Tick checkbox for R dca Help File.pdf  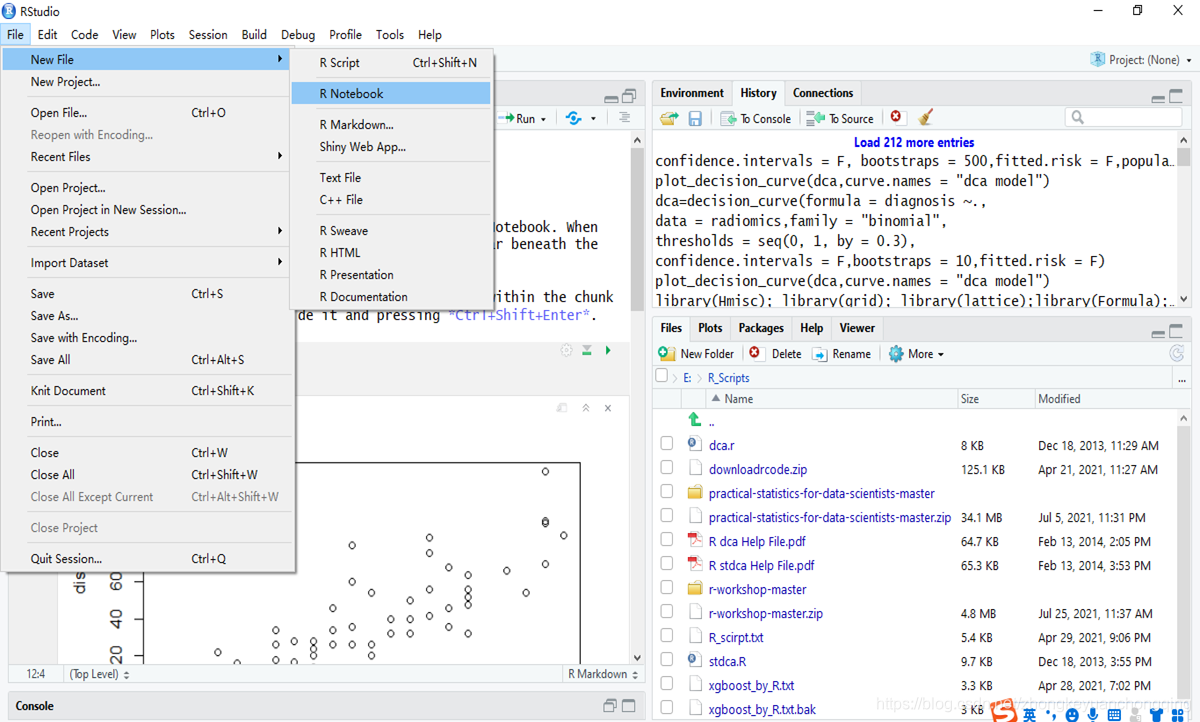(667, 539)
